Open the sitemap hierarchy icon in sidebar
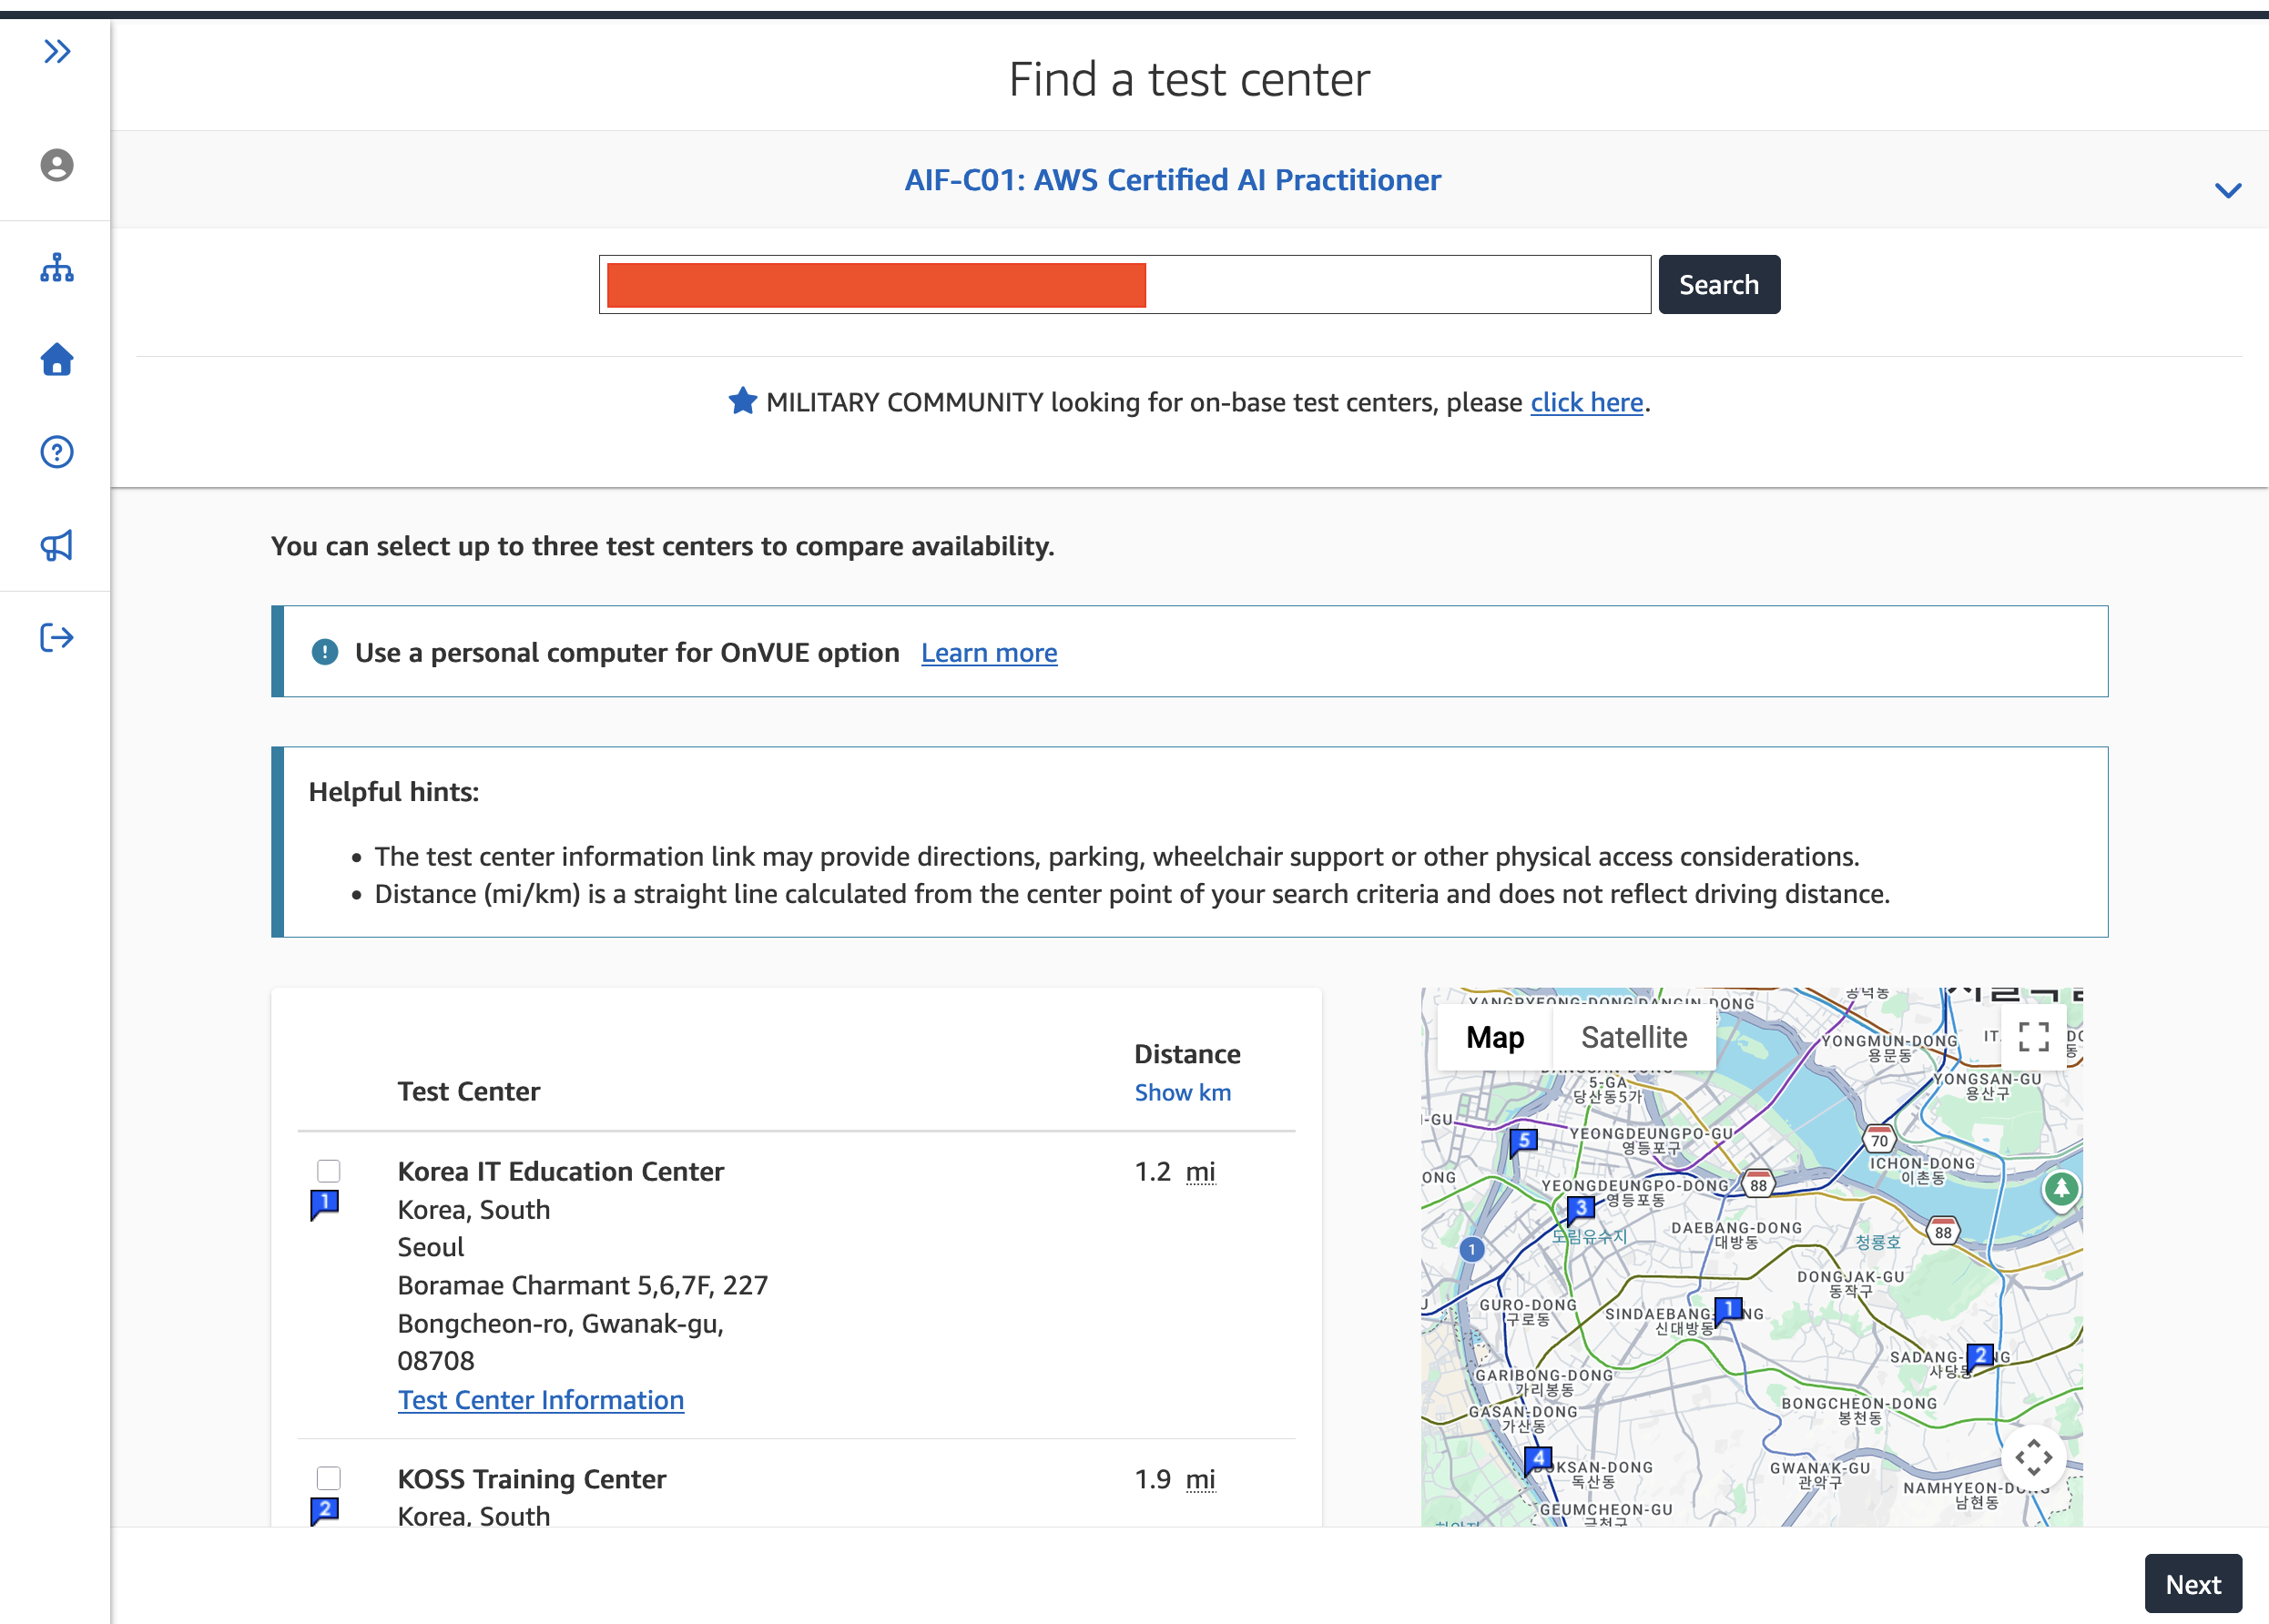 pyautogui.click(x=57, y=267)
